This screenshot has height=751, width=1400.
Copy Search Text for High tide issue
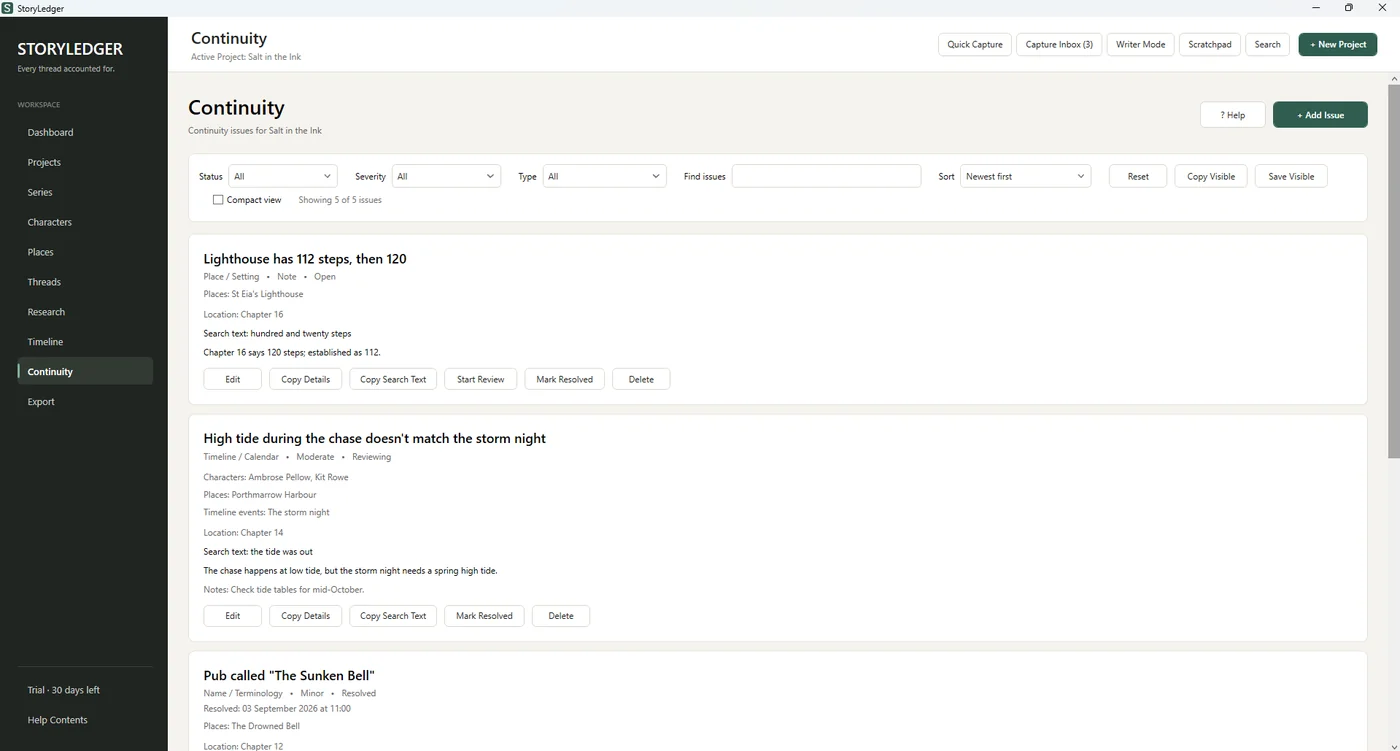pyautogui.click(x=393, y=616)
